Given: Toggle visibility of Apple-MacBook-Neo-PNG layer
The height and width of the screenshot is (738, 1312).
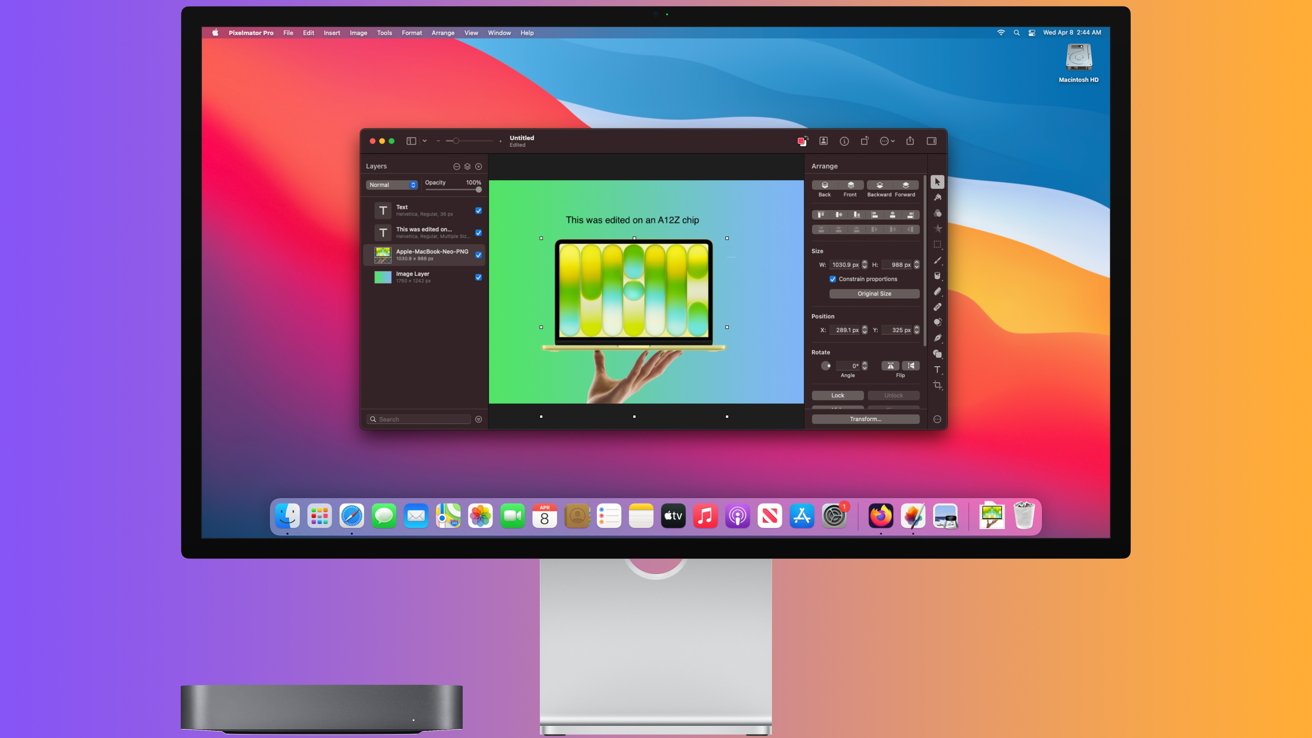Looking at the screenshot, I should point(478,255).
